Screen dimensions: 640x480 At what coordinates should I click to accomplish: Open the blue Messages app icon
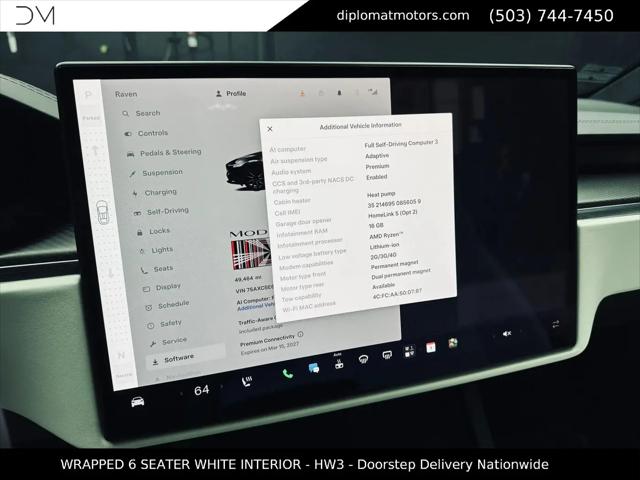(x=313, y=368)
